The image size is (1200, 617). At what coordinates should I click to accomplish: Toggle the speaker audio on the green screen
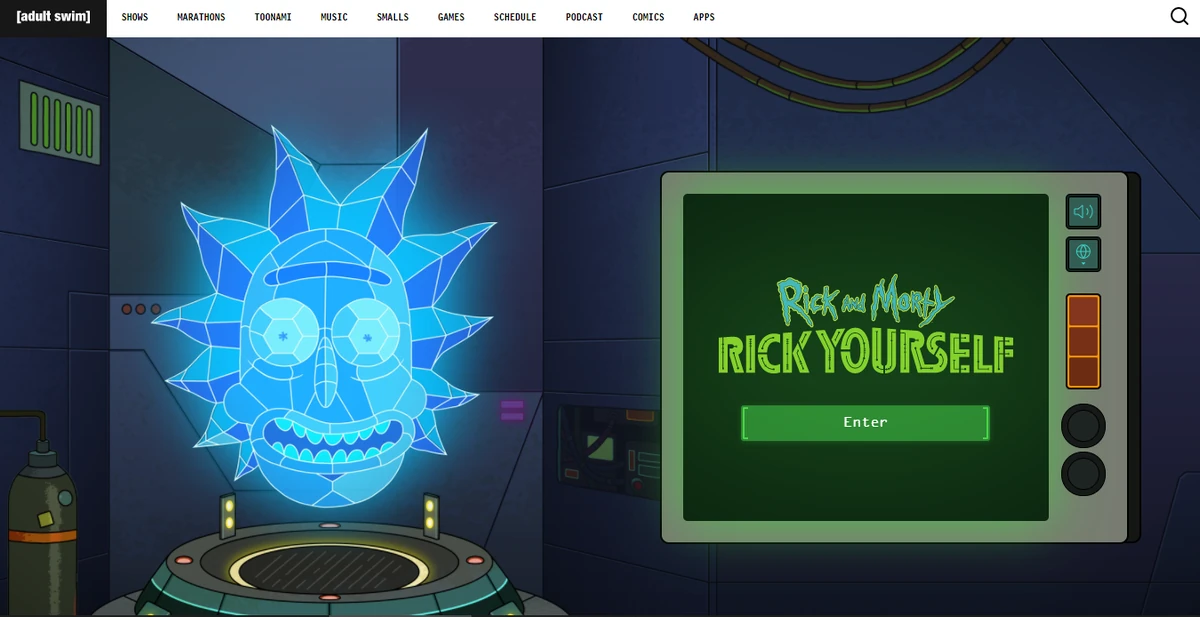tap(1083, 212)
